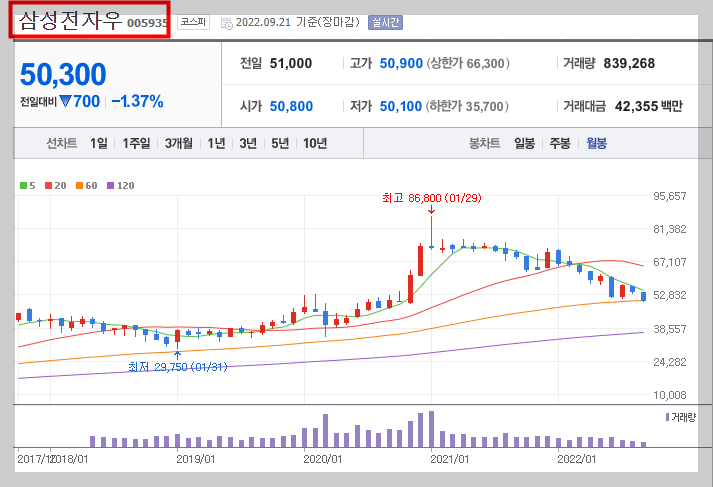
Task: Click the 거래량 value 839,268
Action: click(629, 63)
